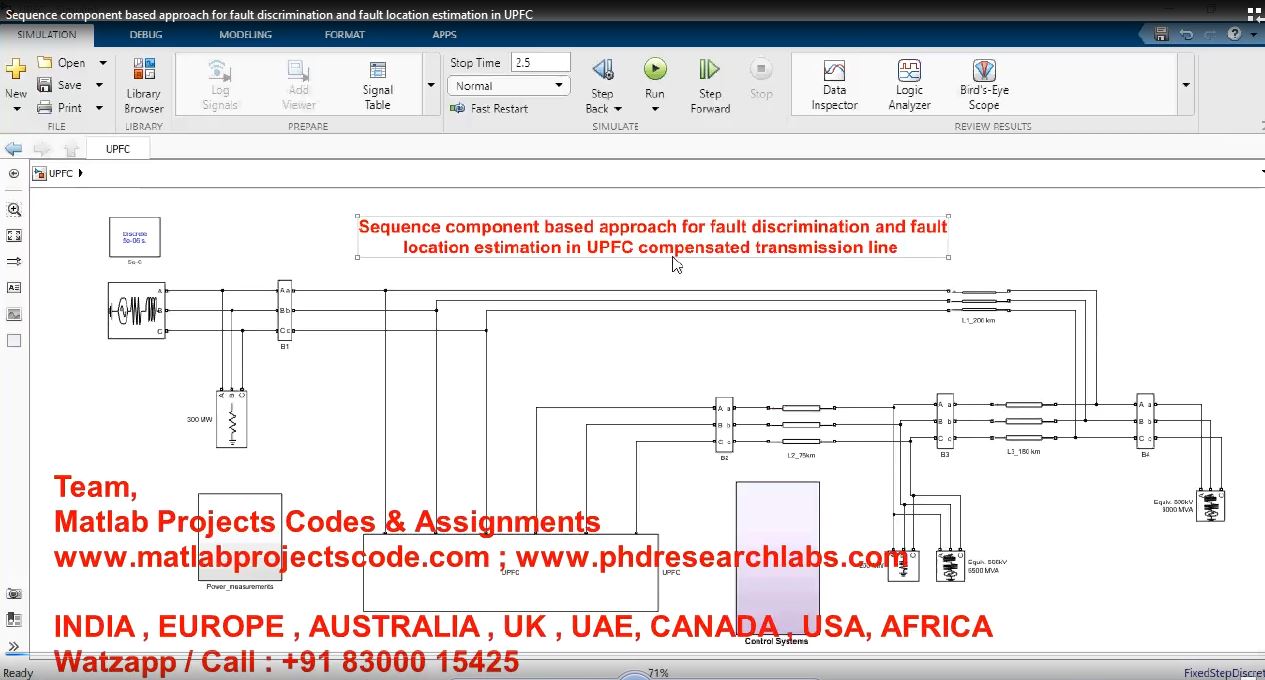Viewport: 1265px width, 680px height.
Task: Expand the Run dropdown arrow
Action: 655,109
